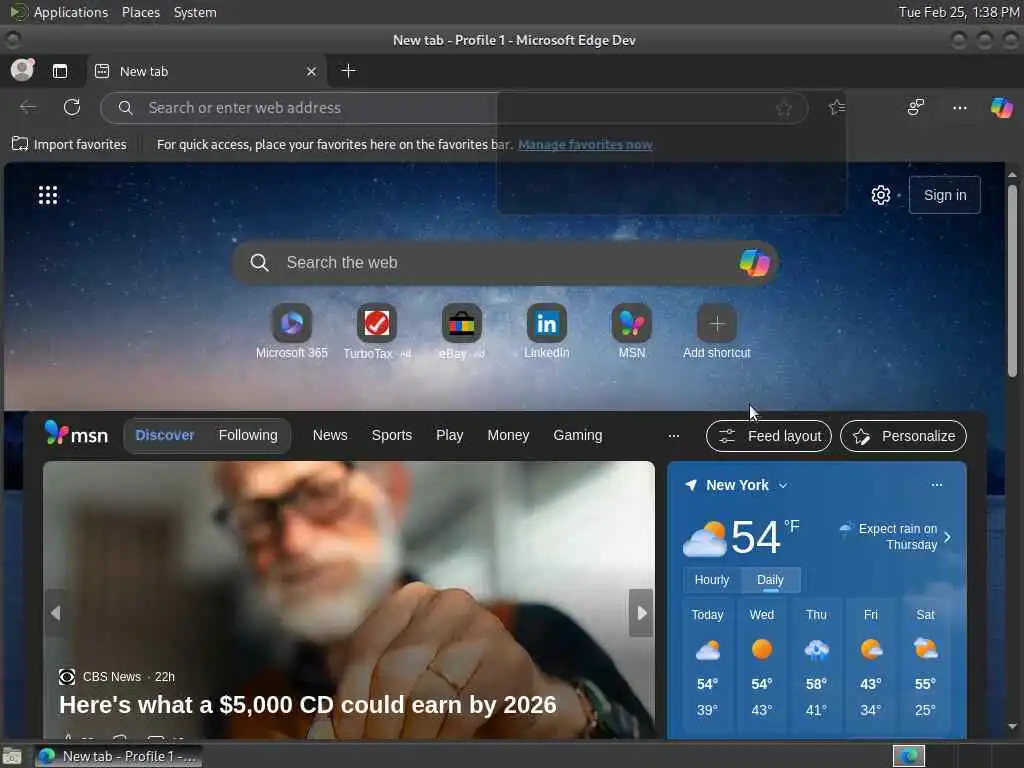Switch weather to Daily view
The width and height of the screenshot is (1024, 768).
click(x=770, y=580)
